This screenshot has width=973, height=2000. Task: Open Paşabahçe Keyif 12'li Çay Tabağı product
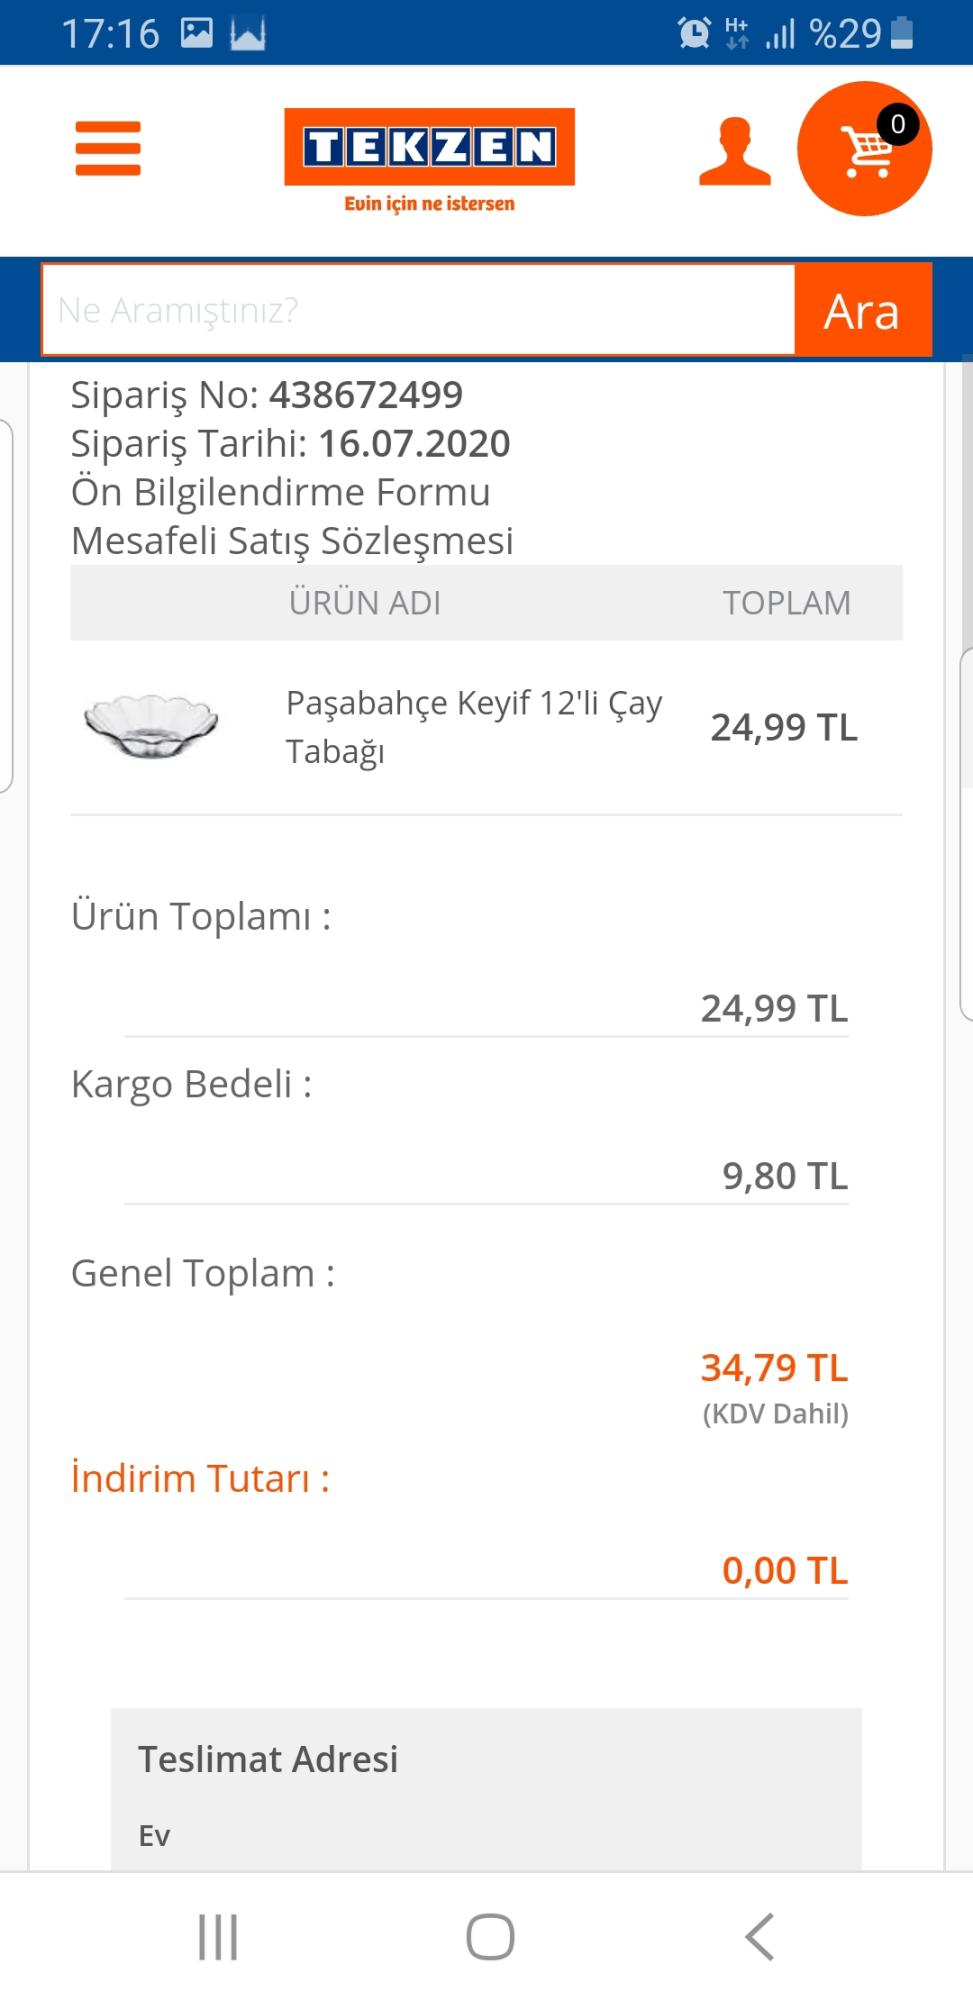tap(473, 726)
